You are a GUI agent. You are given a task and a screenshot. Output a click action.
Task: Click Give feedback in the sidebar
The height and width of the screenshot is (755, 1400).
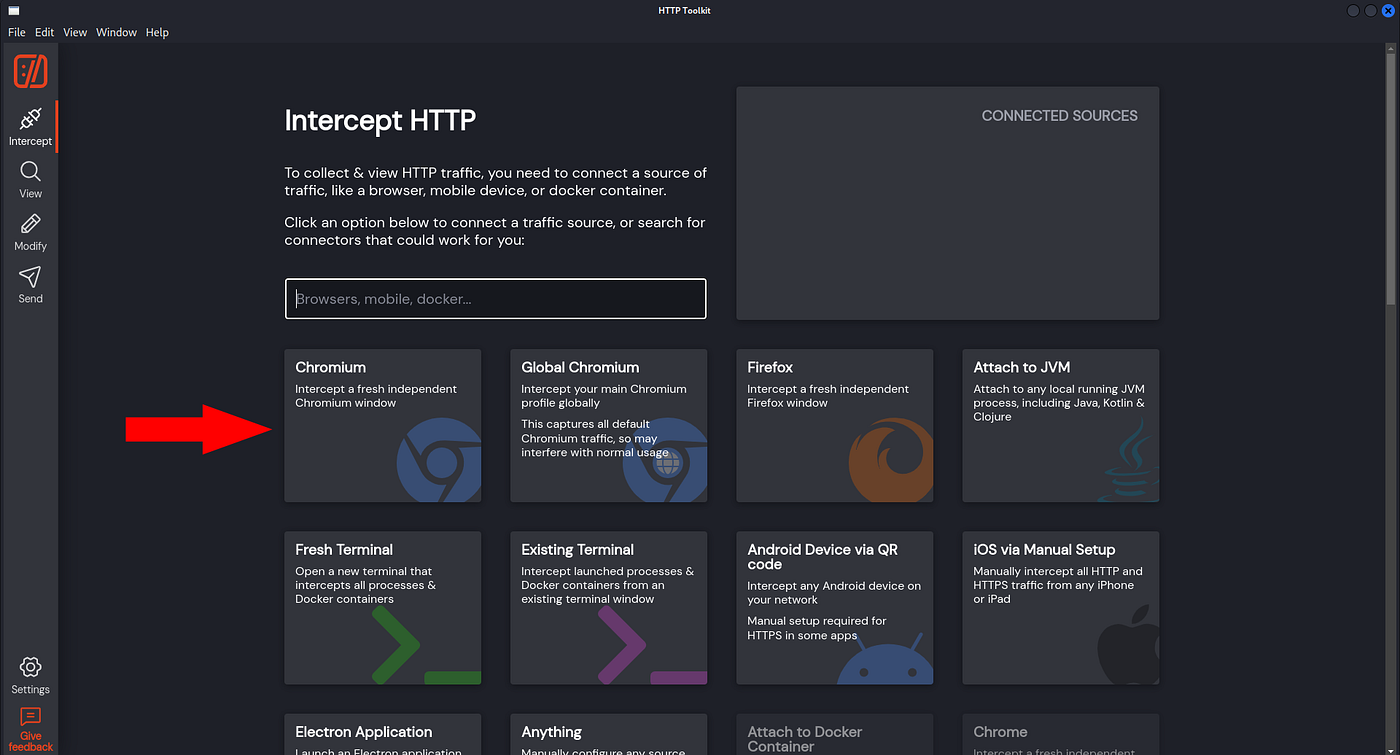coord(30,729)
